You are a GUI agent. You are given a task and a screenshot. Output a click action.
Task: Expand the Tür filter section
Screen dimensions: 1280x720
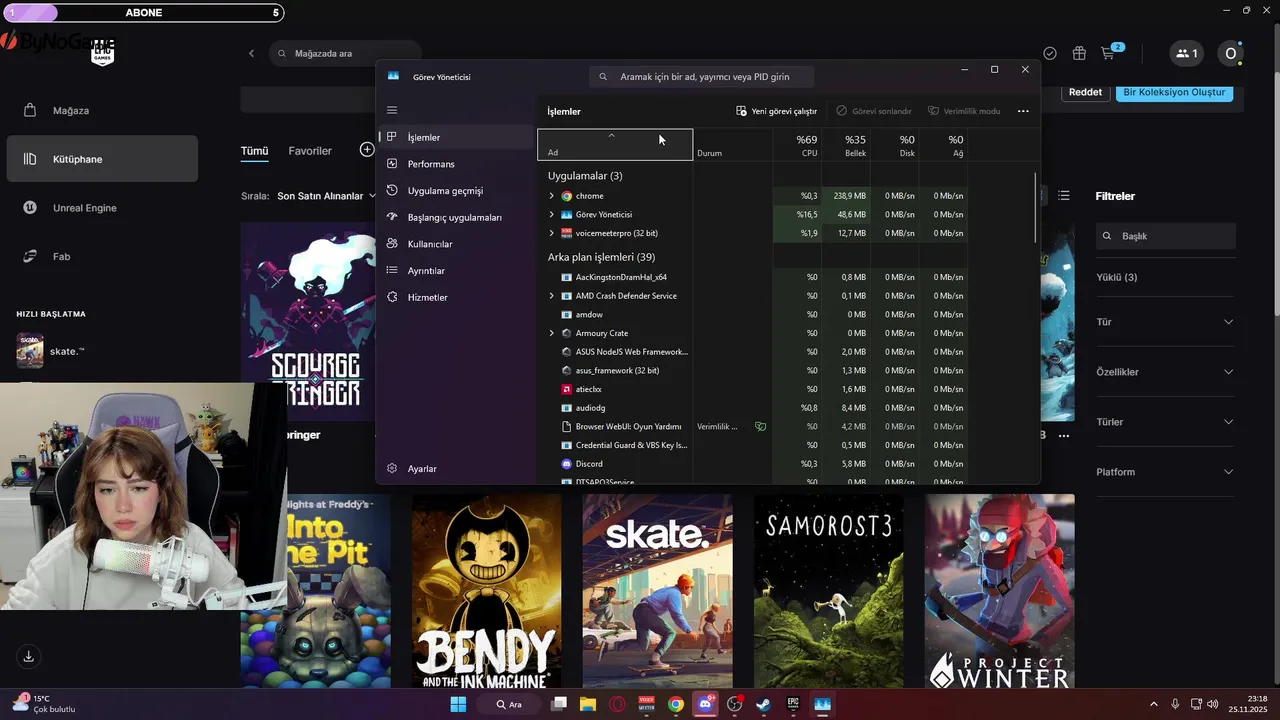coord(1166,322)
